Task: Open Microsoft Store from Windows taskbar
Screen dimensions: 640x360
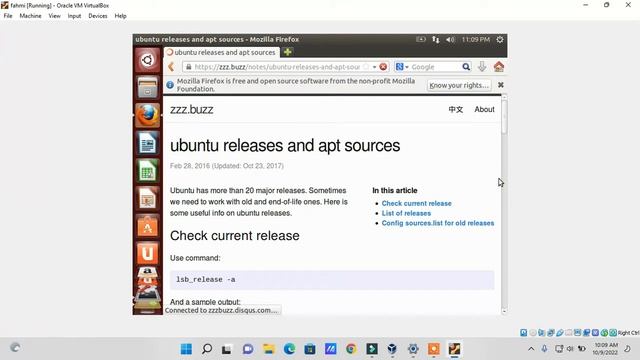Action: [x=310, y=349]
